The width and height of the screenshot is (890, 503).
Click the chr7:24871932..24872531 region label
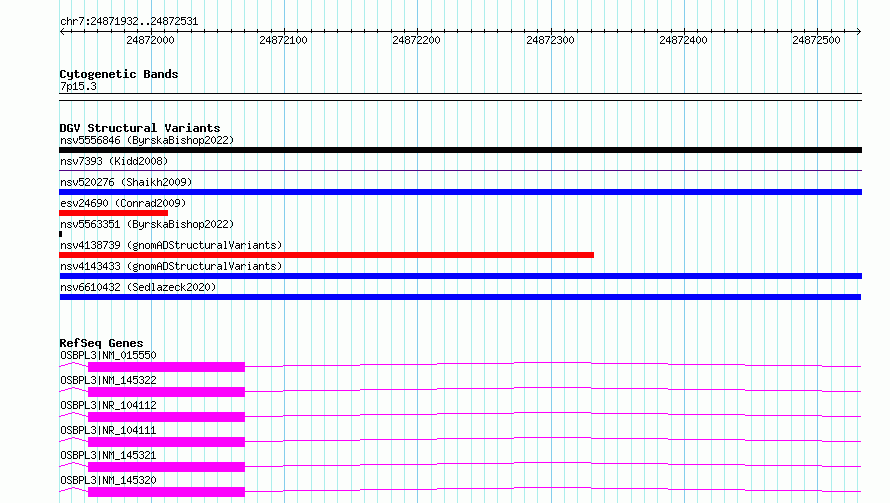(x=129, y=22)
